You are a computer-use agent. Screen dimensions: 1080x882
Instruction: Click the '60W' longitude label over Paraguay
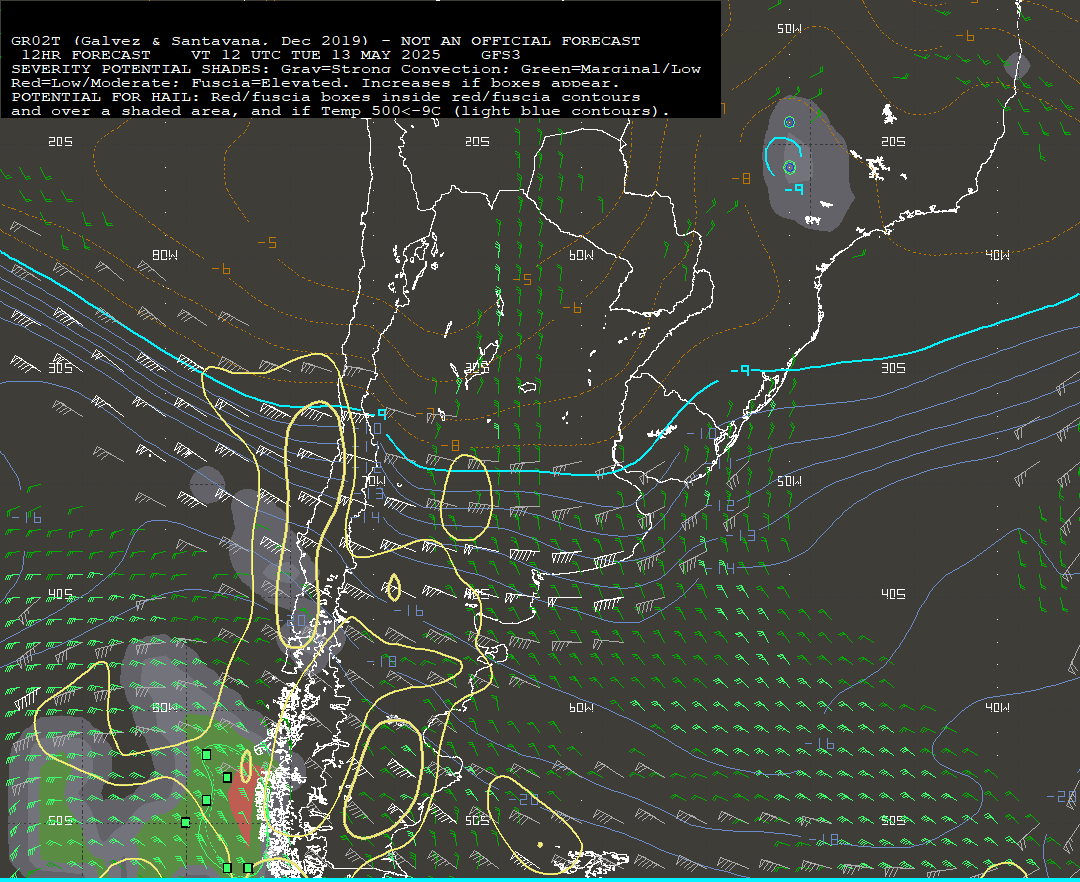581,255
